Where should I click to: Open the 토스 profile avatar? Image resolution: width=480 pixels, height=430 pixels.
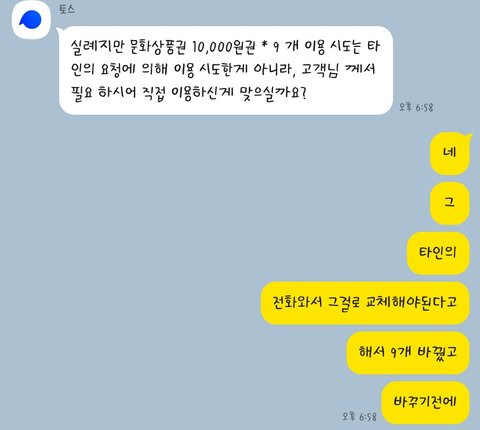click(x=31, y=20)
